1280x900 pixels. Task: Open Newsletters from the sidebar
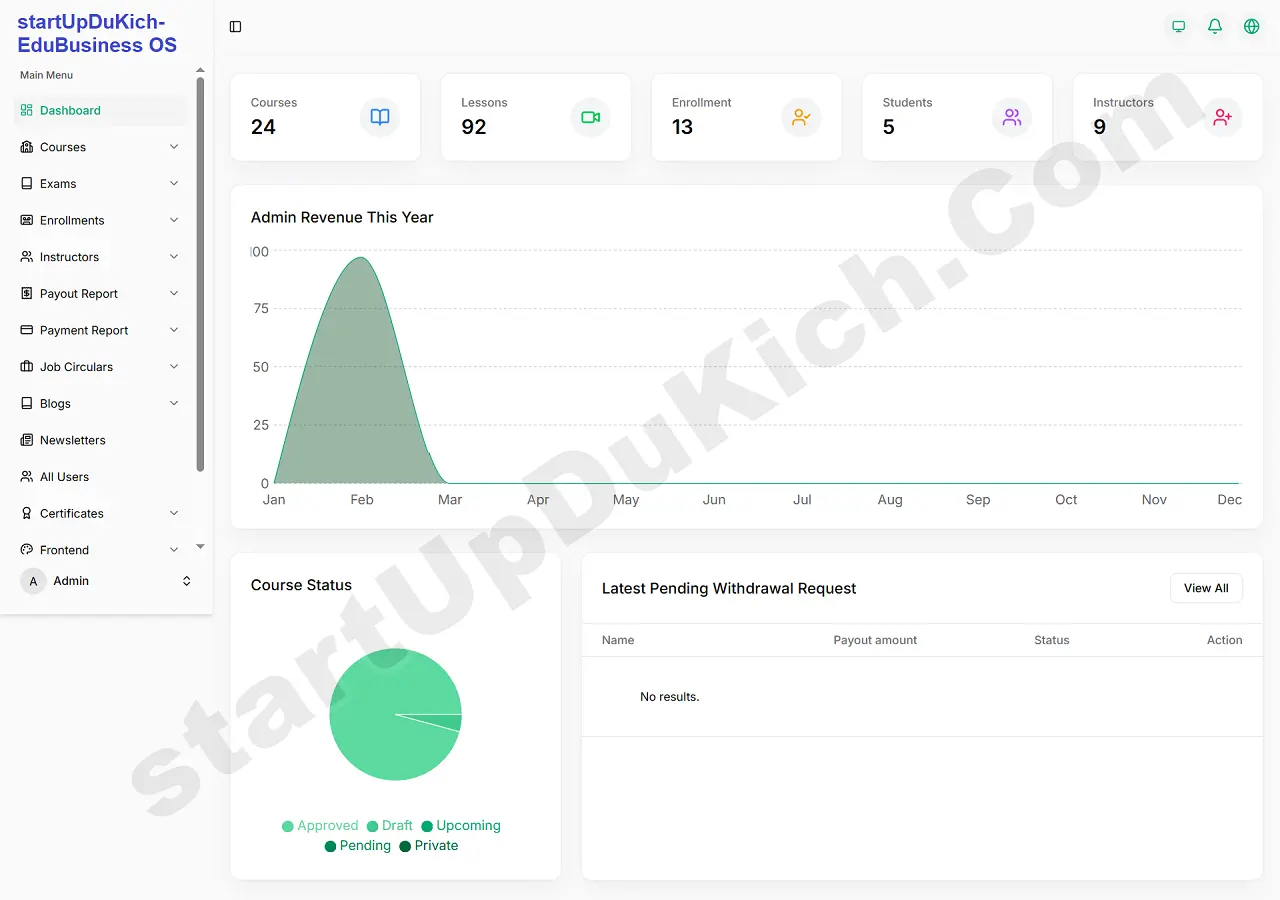[72, 440]
